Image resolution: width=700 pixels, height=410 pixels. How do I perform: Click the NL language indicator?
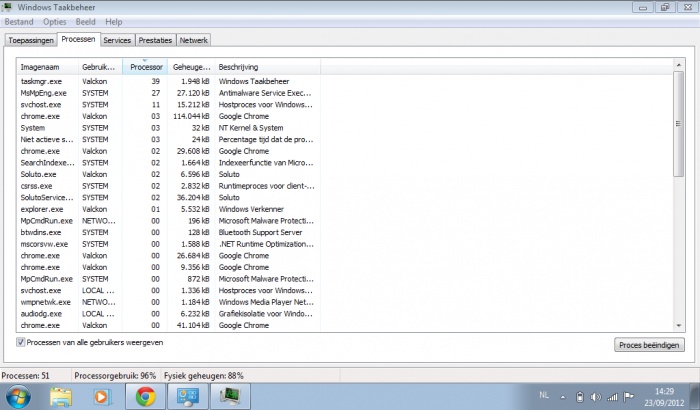coord(544,395)
